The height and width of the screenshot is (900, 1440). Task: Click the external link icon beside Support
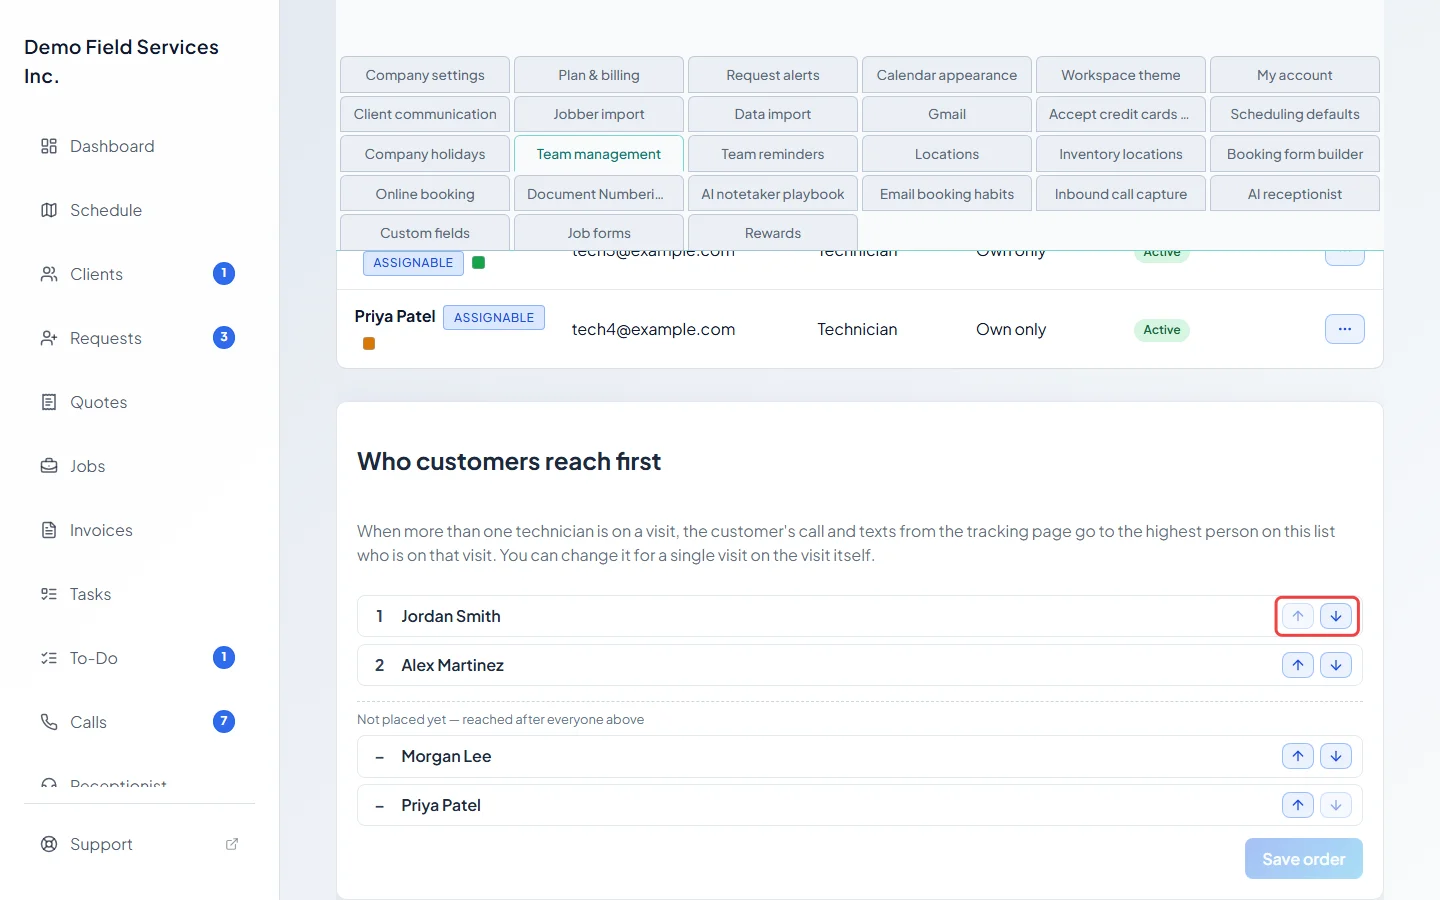pos(232,844)
